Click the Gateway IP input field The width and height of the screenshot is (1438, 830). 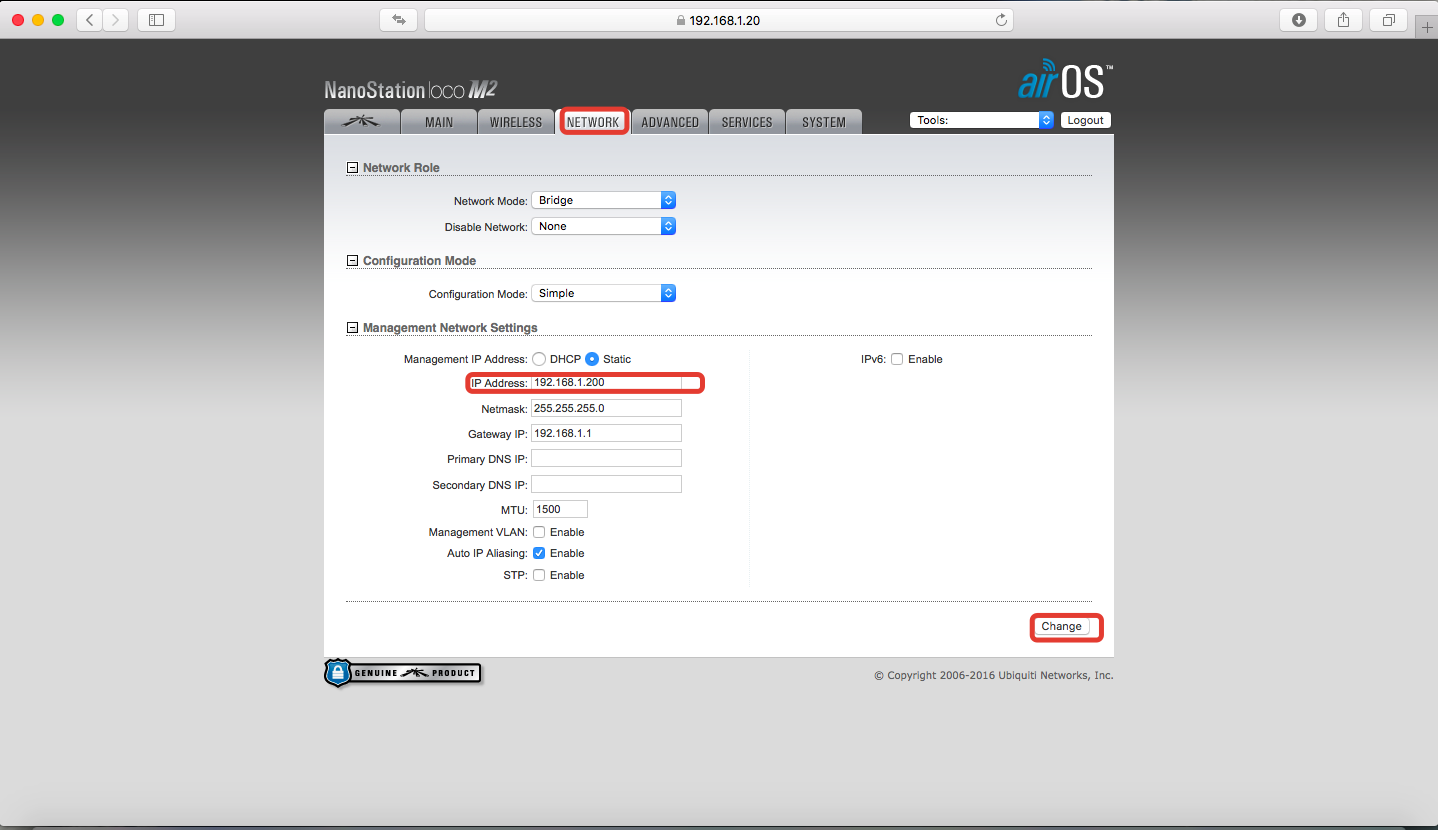coord(606,433)
